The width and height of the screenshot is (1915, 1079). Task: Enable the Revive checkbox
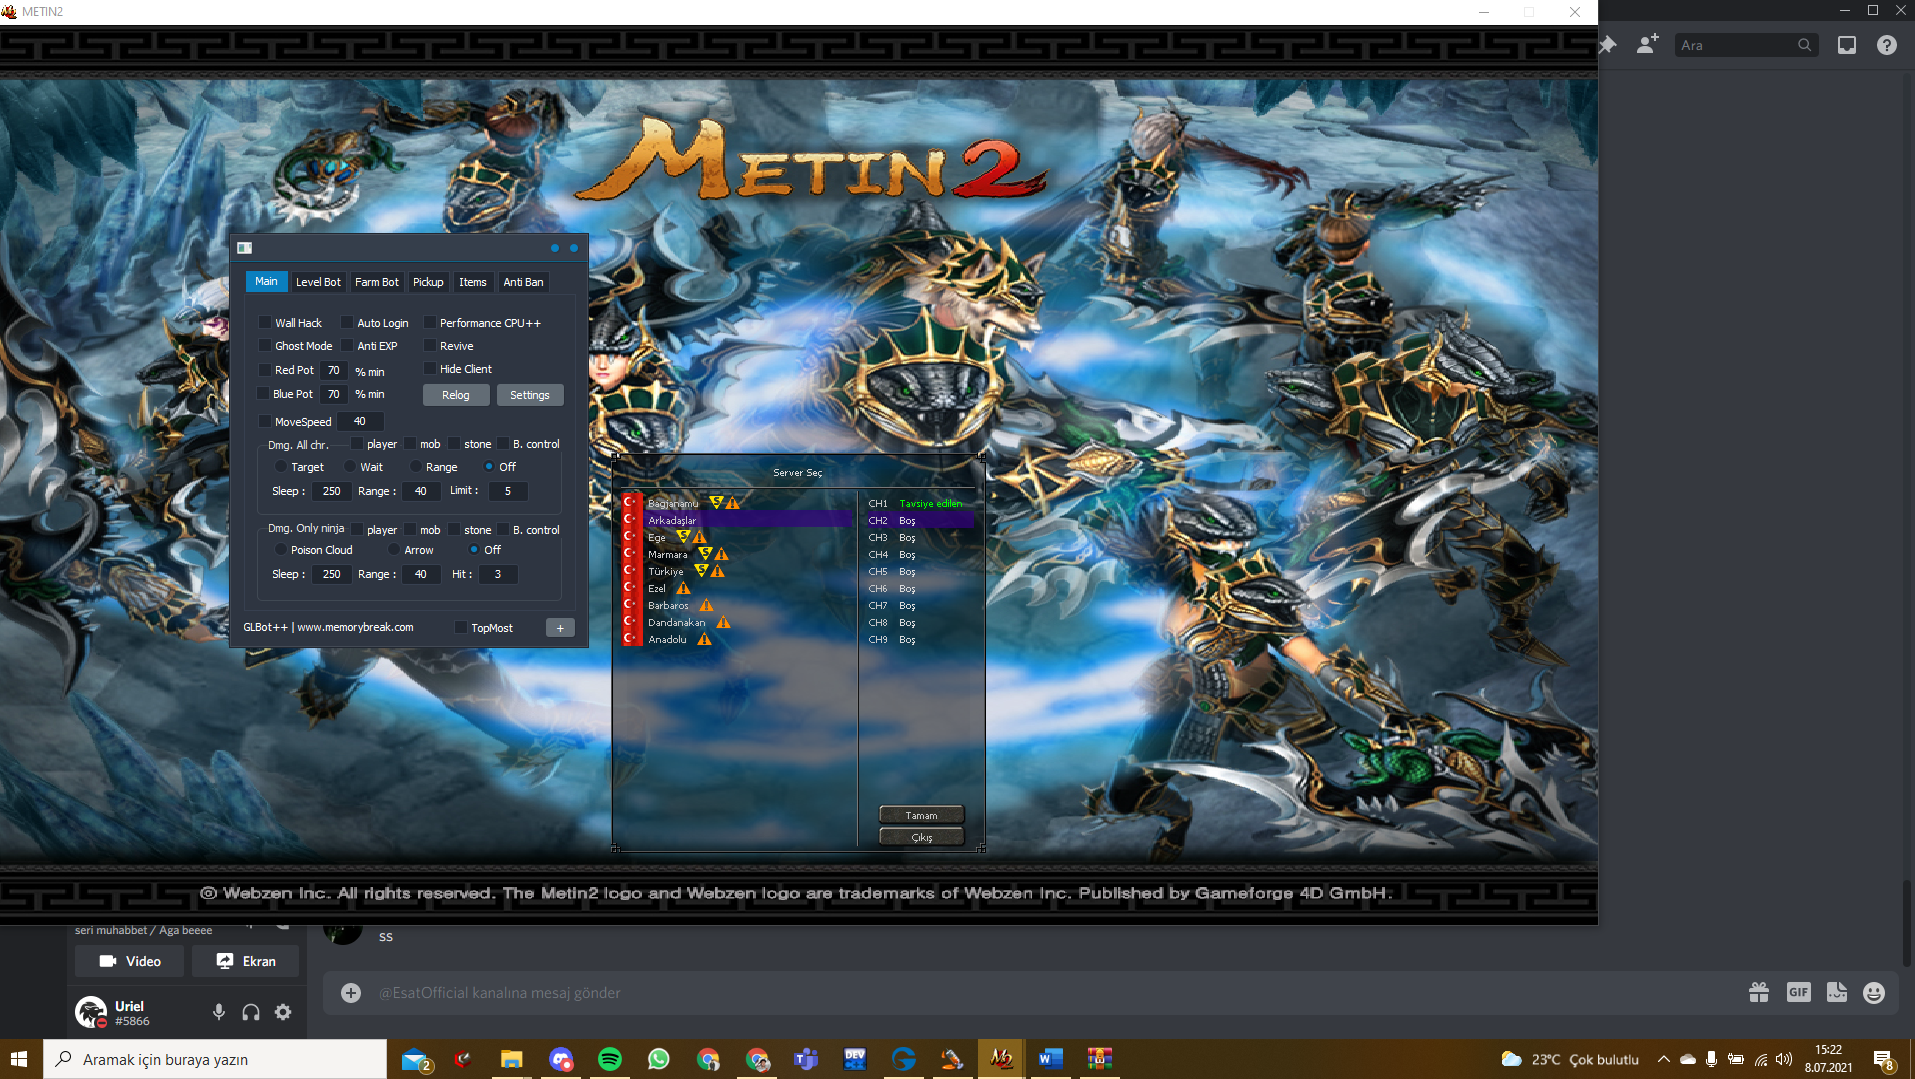click(430, 346)
